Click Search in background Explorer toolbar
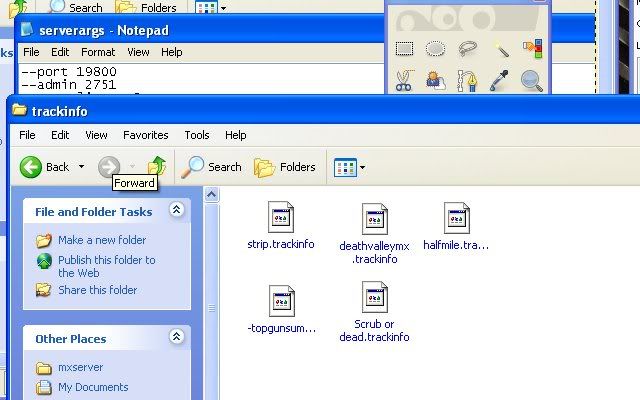The image size is (640, 400). 76,7
